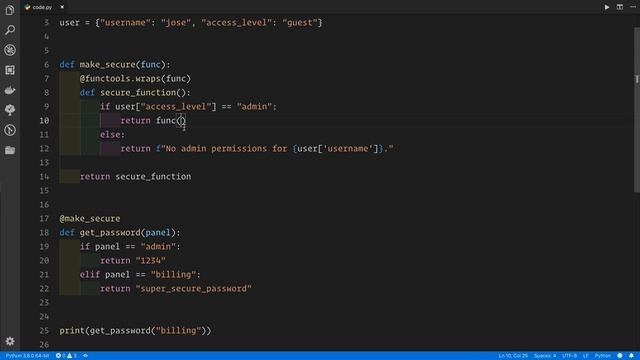
Task: Open errors and warnings count in status bar
Action: [66, 356]
